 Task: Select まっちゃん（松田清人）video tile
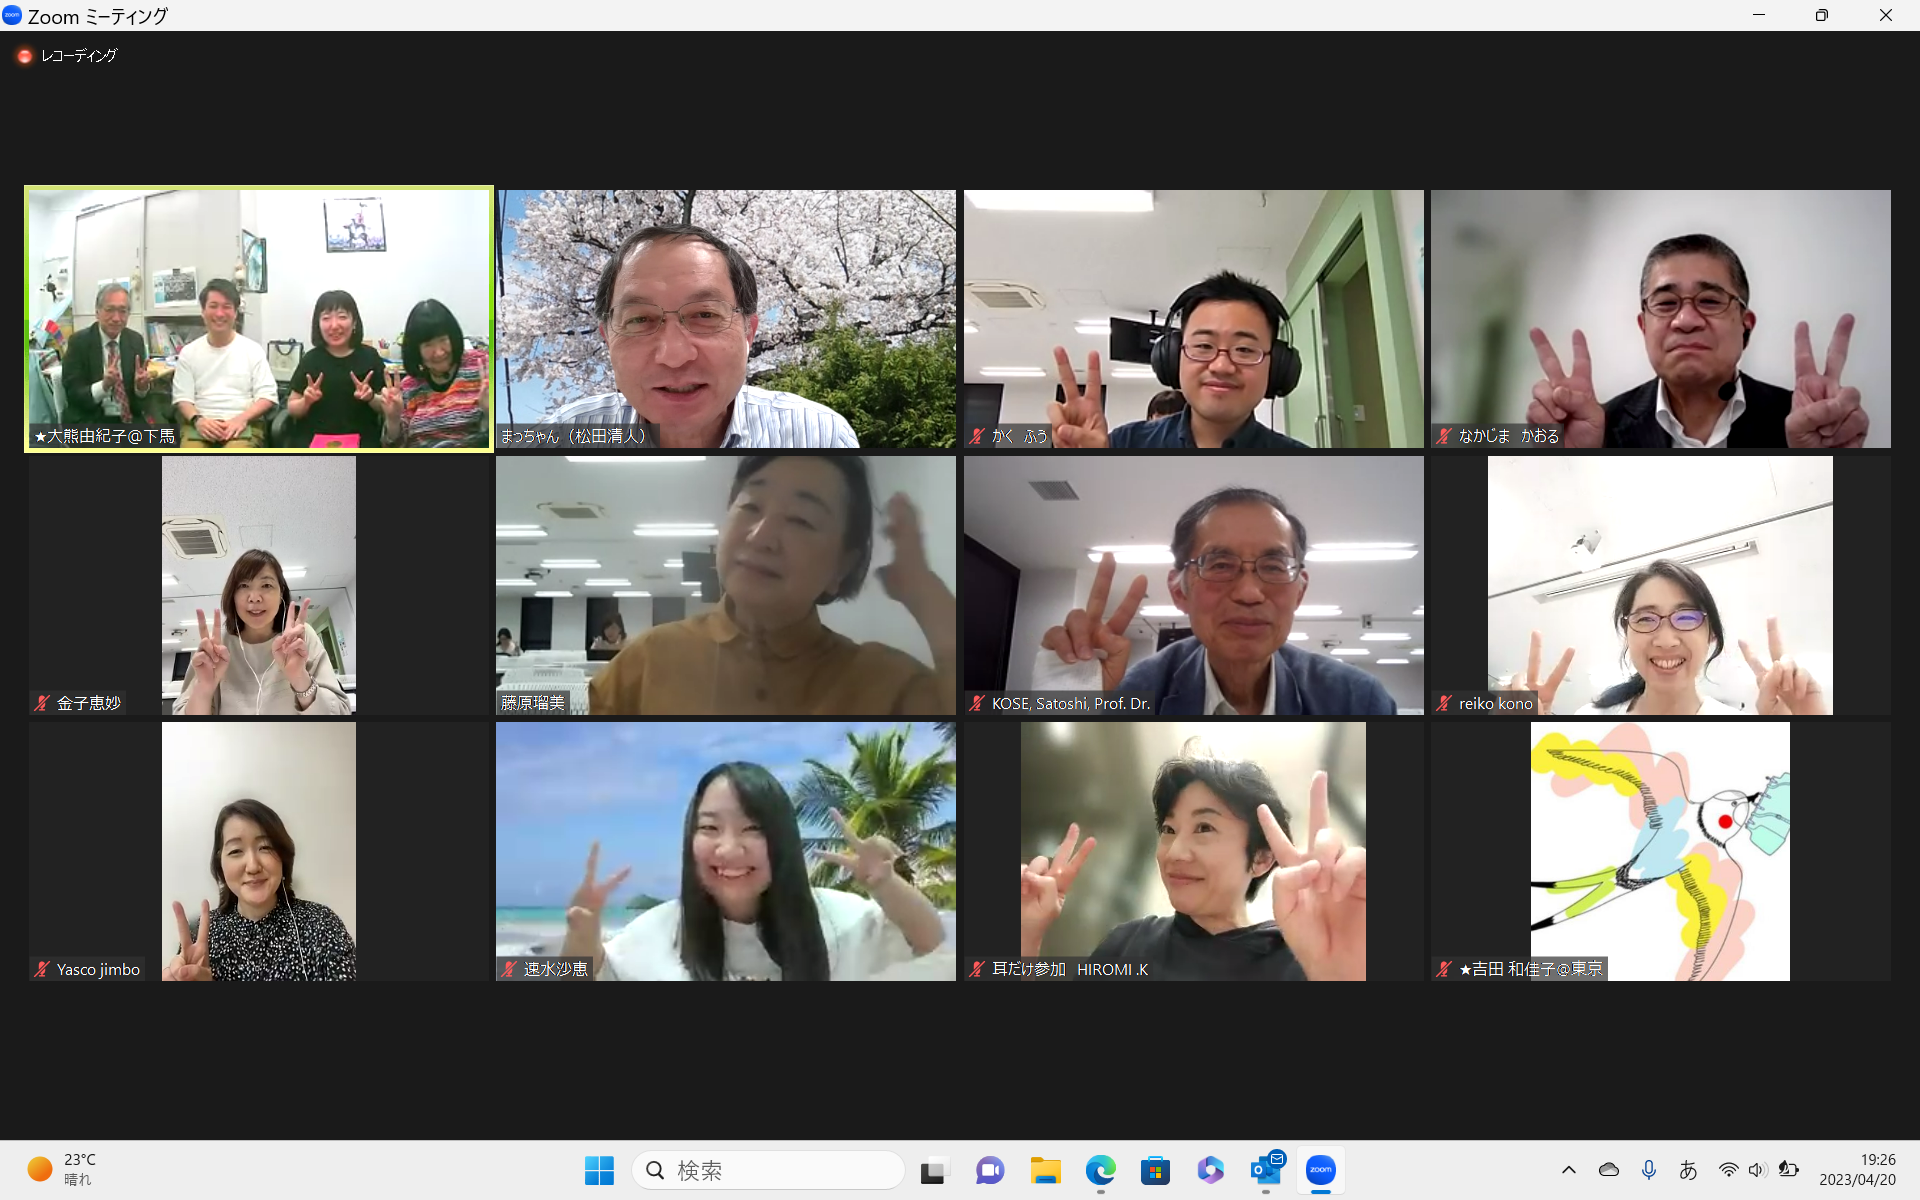click(726, 319)
